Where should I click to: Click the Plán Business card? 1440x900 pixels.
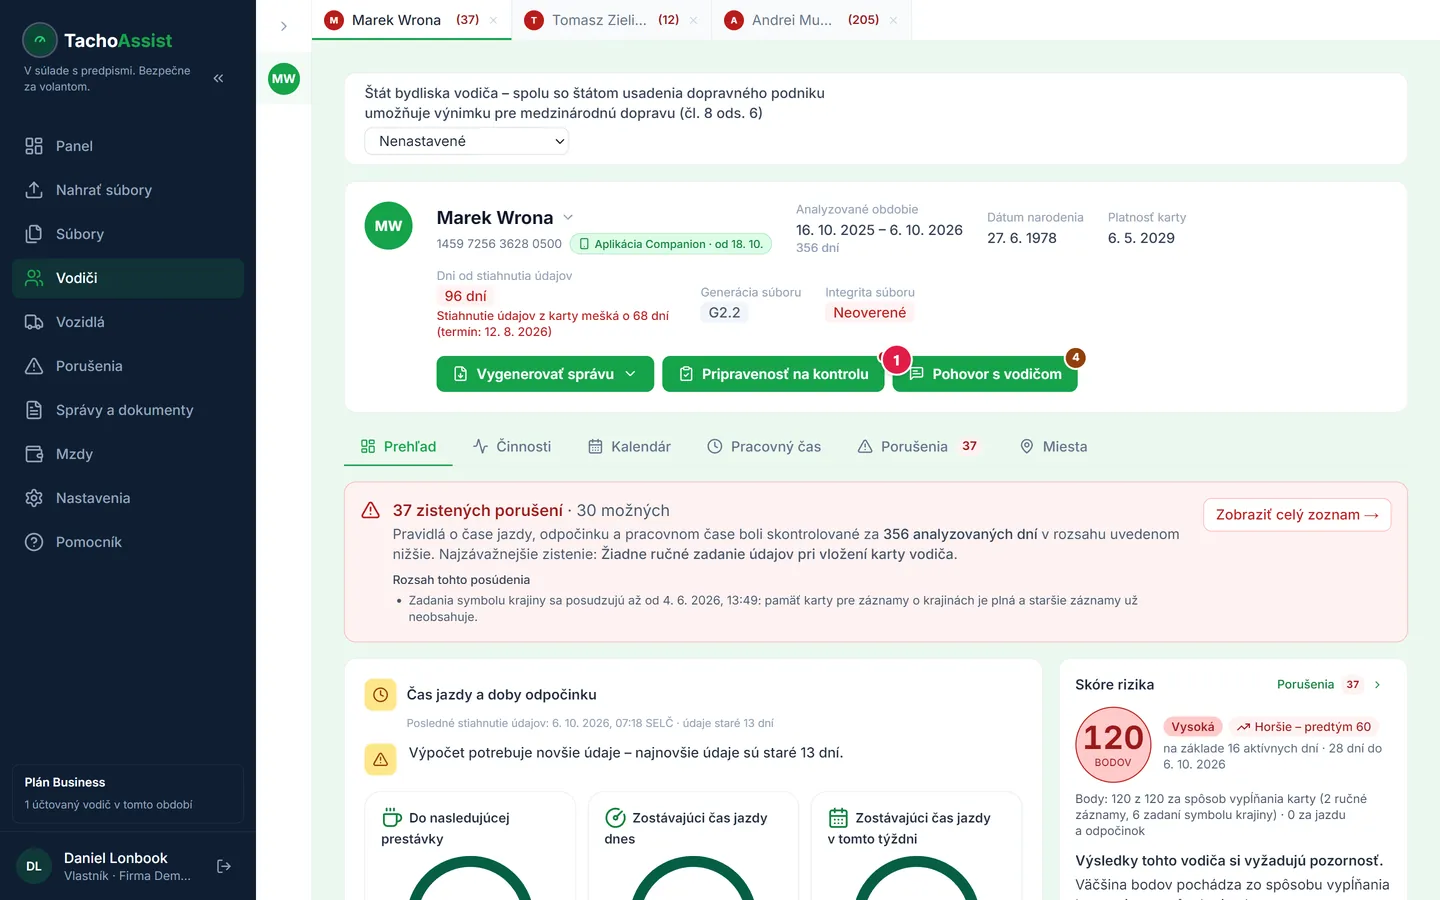128,793
